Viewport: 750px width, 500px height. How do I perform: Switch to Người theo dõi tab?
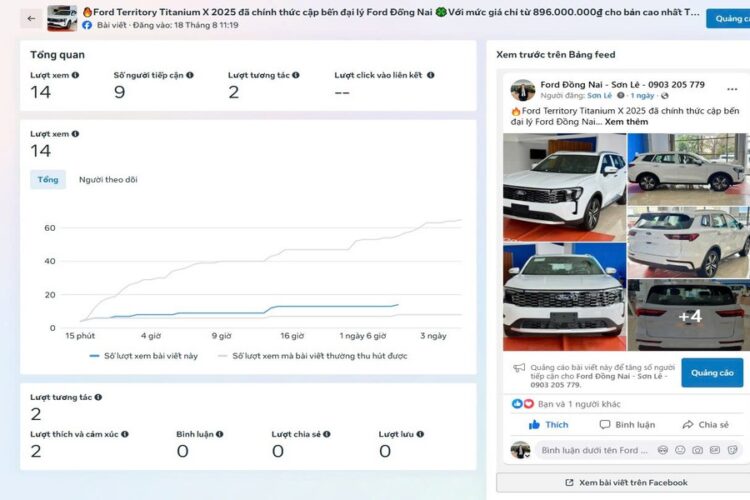coord(108,180)
